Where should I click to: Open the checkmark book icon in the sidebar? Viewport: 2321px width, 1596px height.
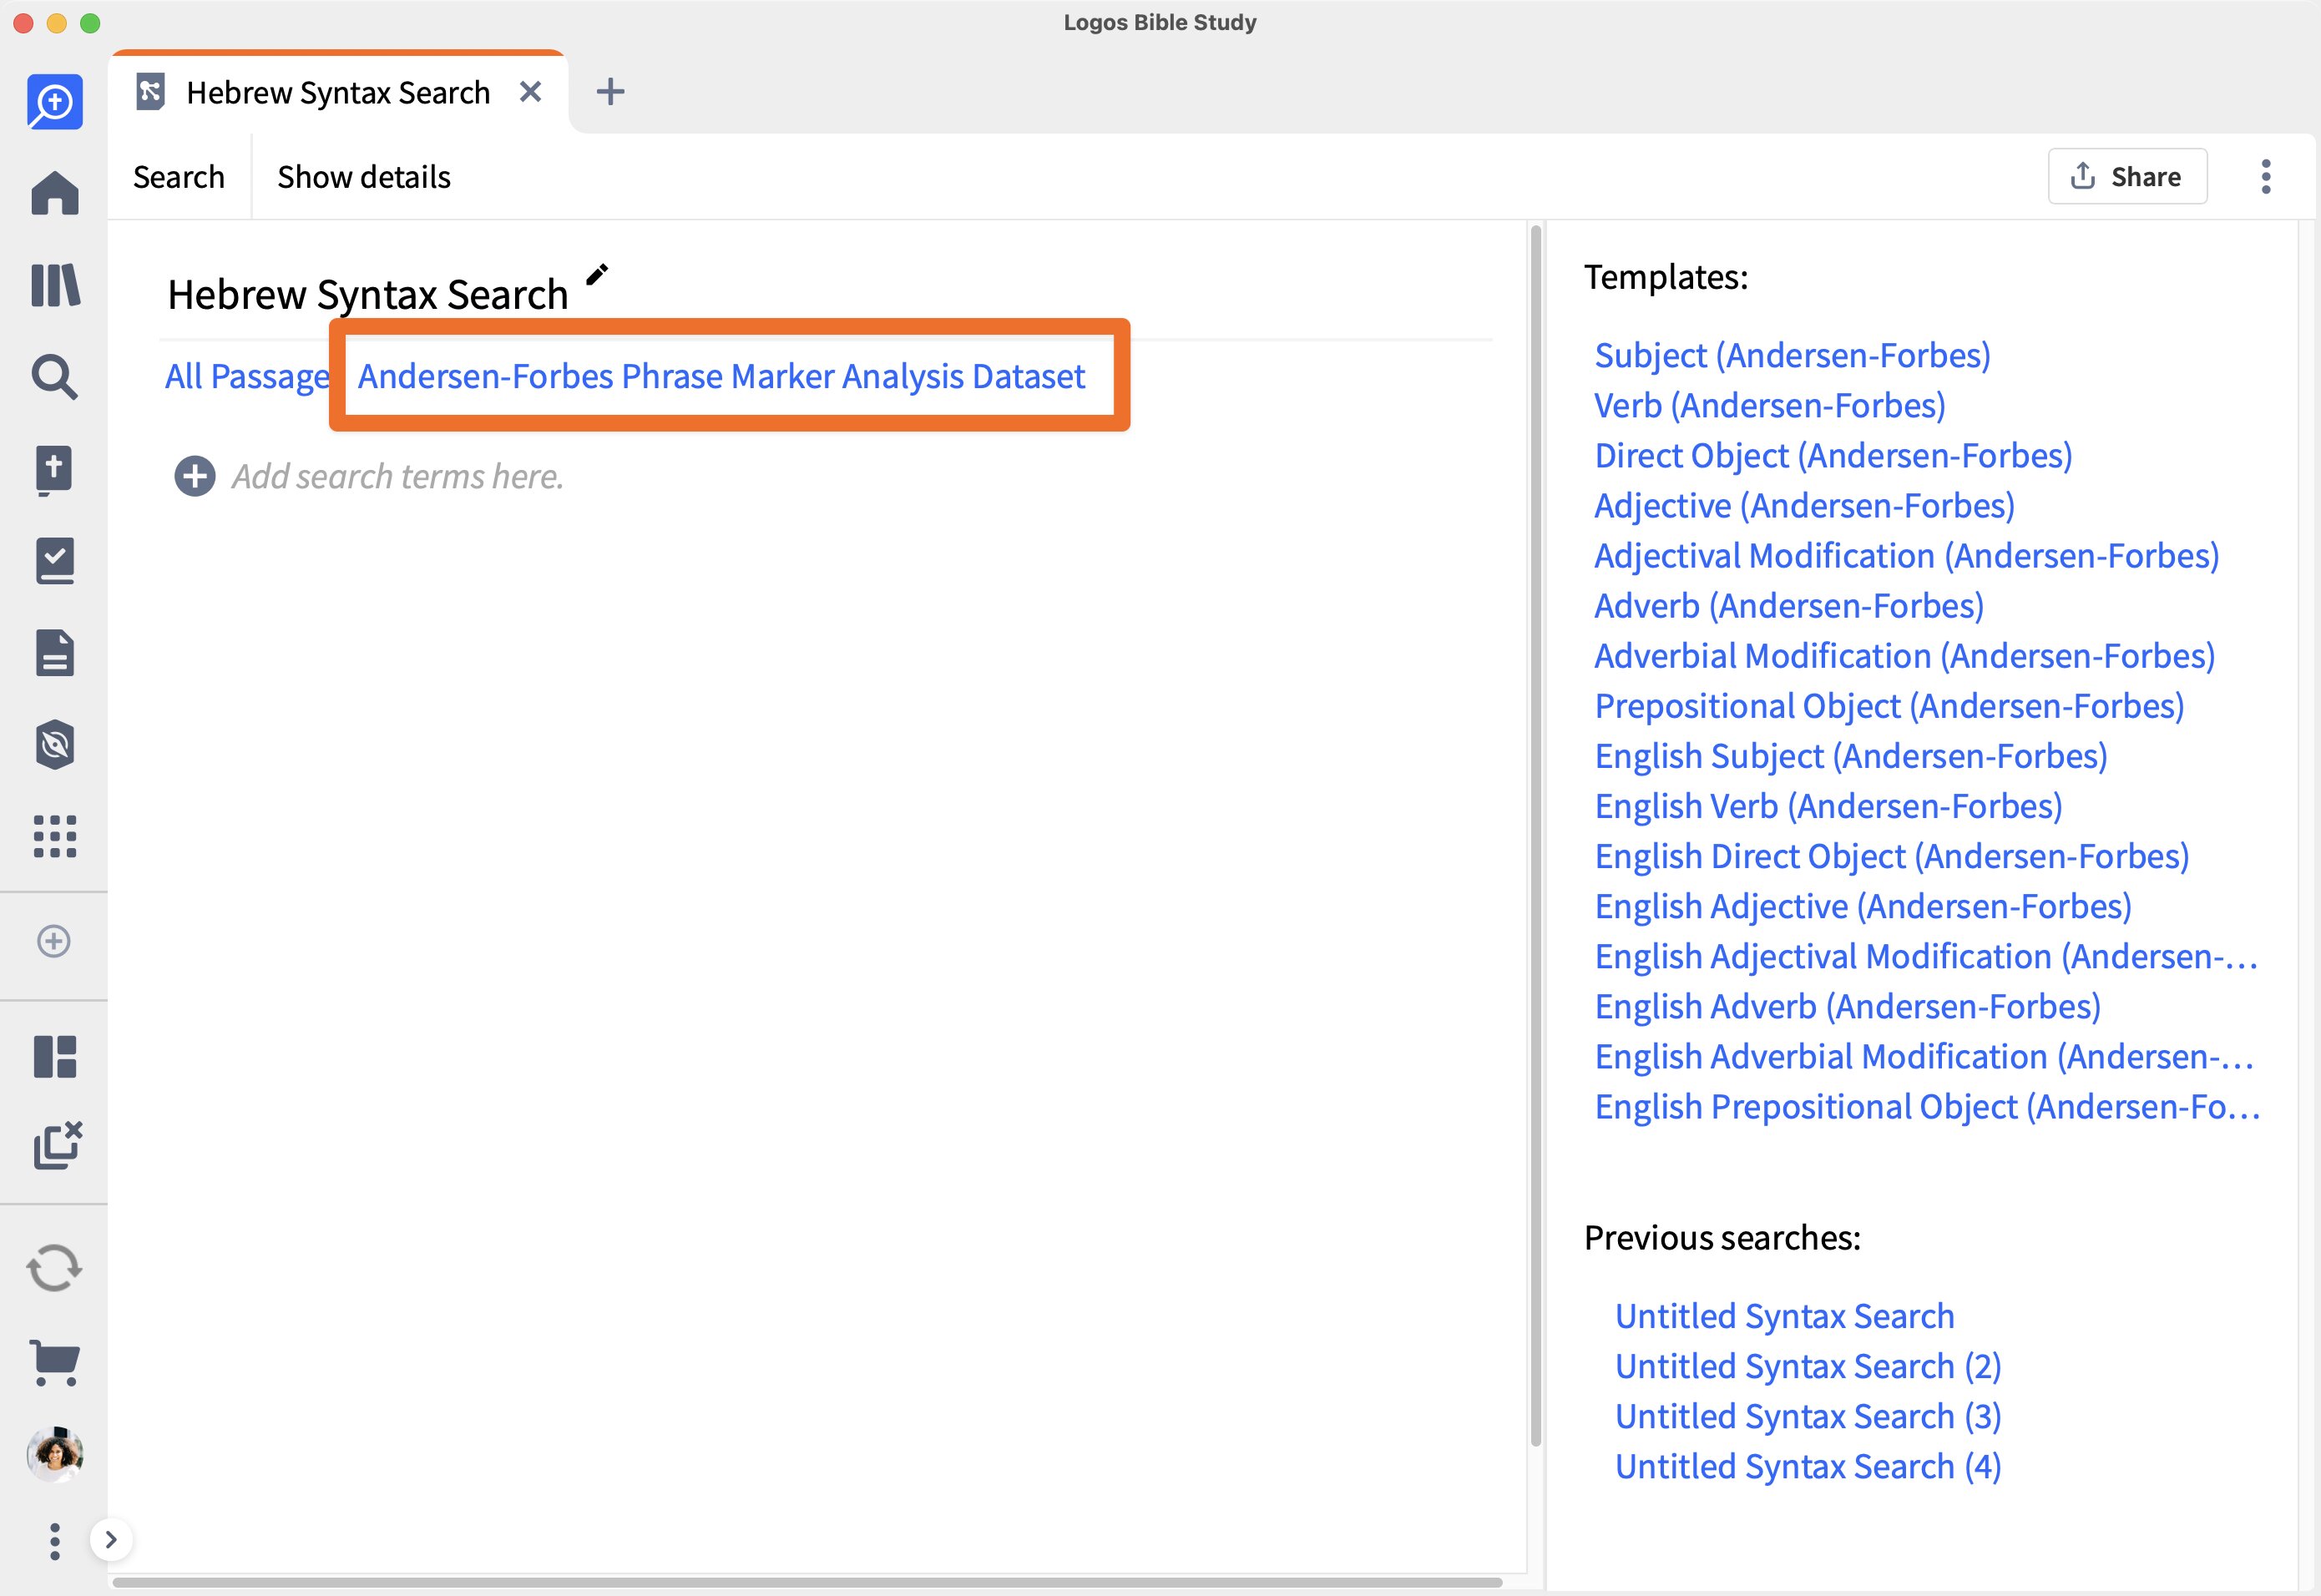(x=55, y=561)
